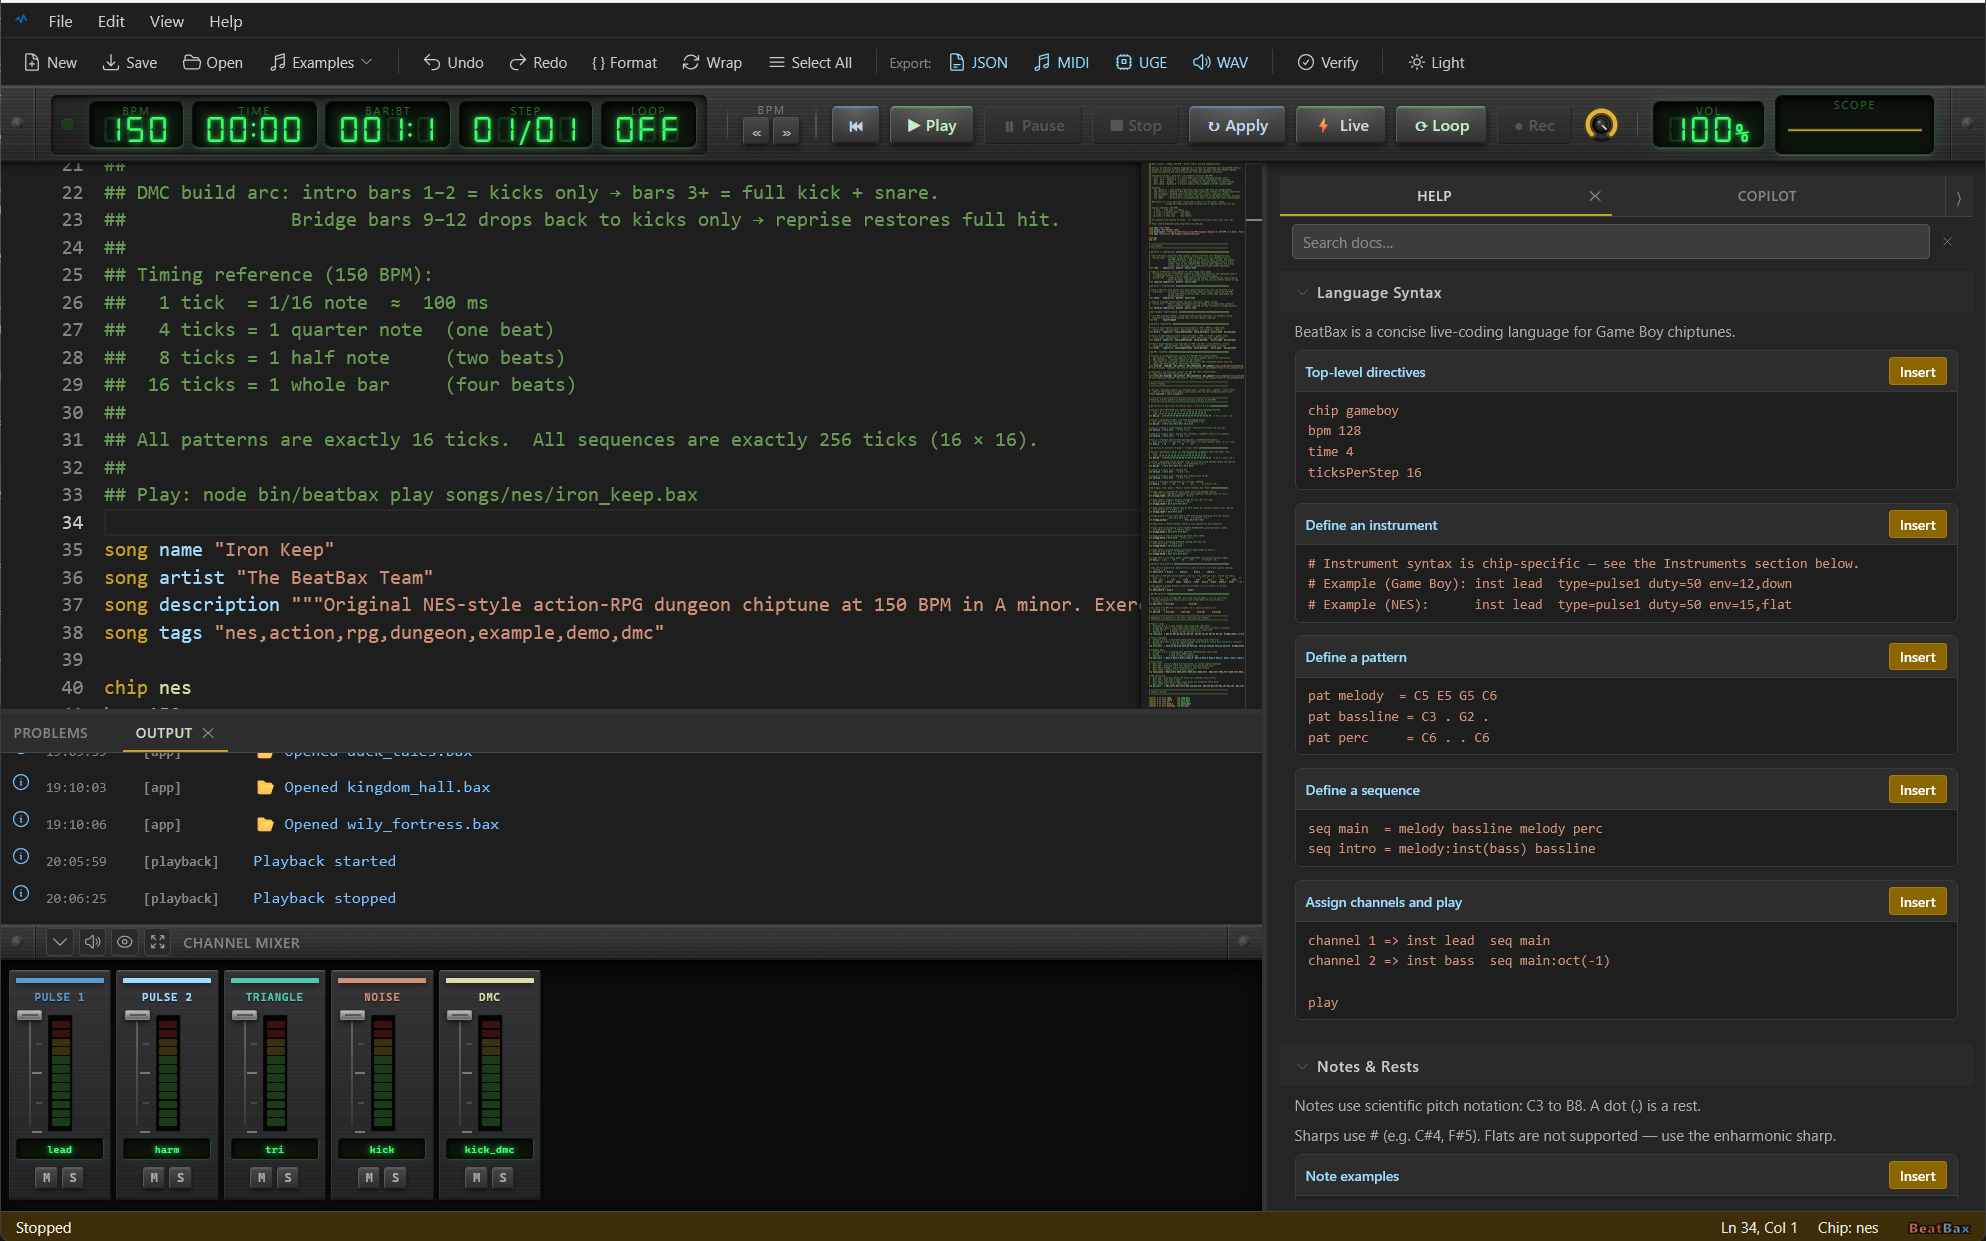Insert the Define a sequence snippet
Screen dimensions: 1986x1241
tap(1917, 790)
